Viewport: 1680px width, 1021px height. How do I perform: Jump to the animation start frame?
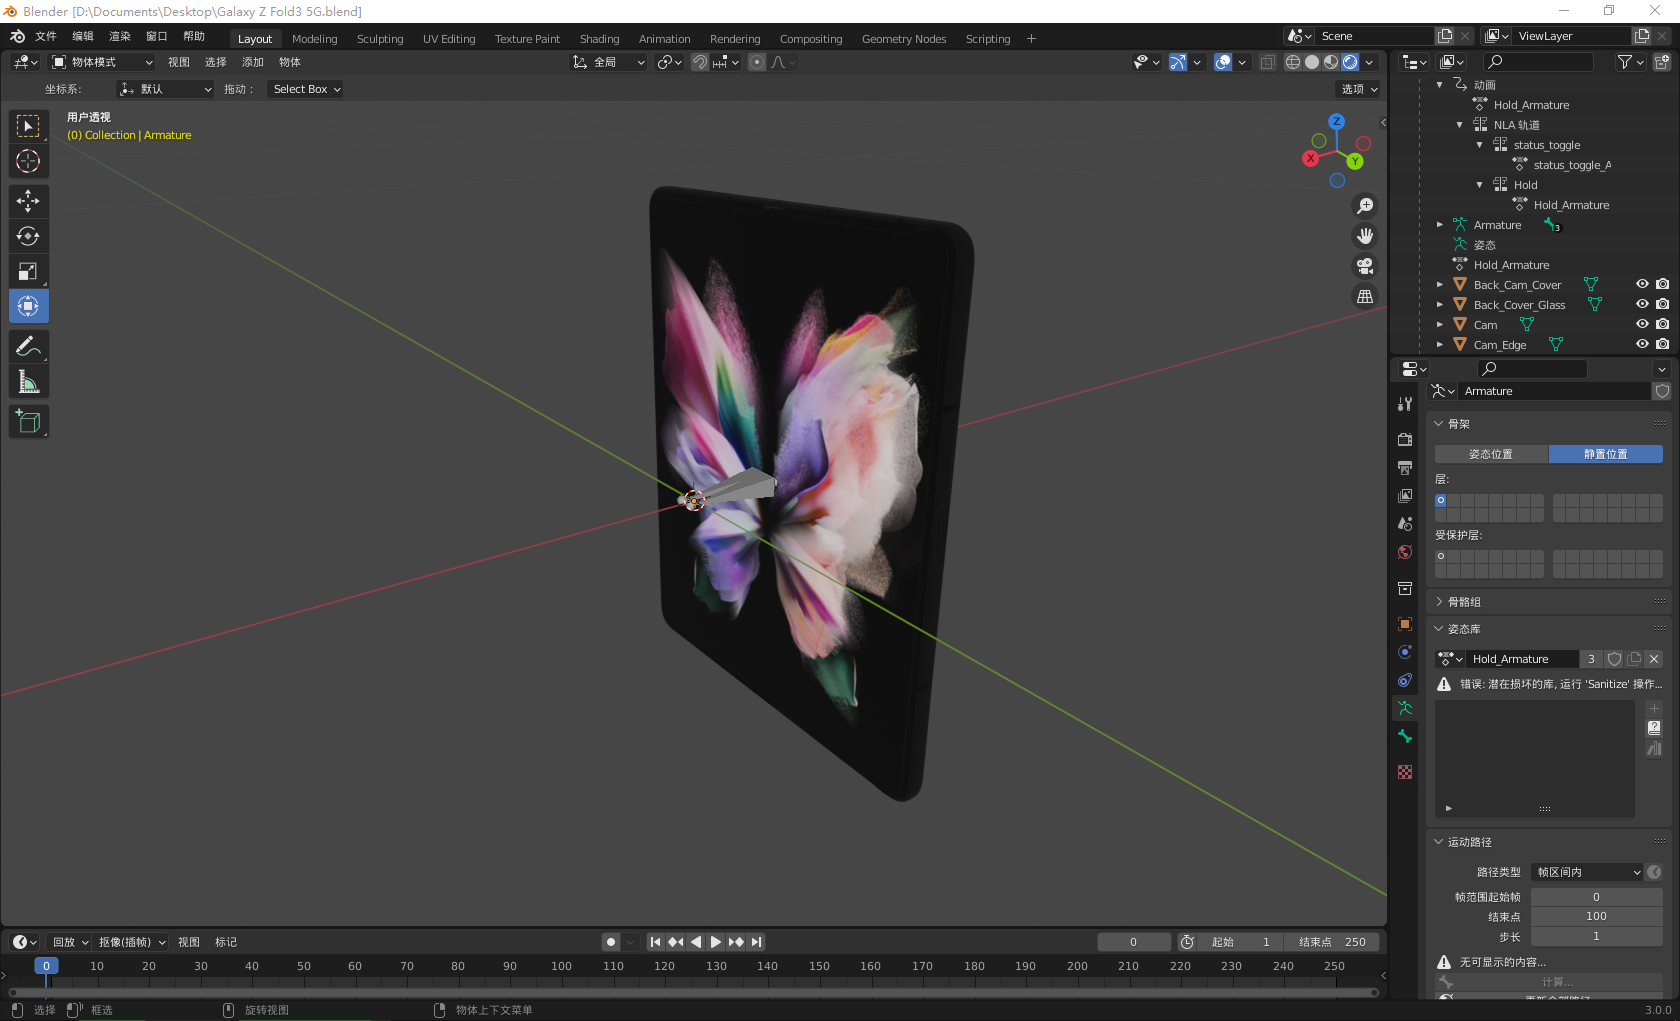coord(655,942)
